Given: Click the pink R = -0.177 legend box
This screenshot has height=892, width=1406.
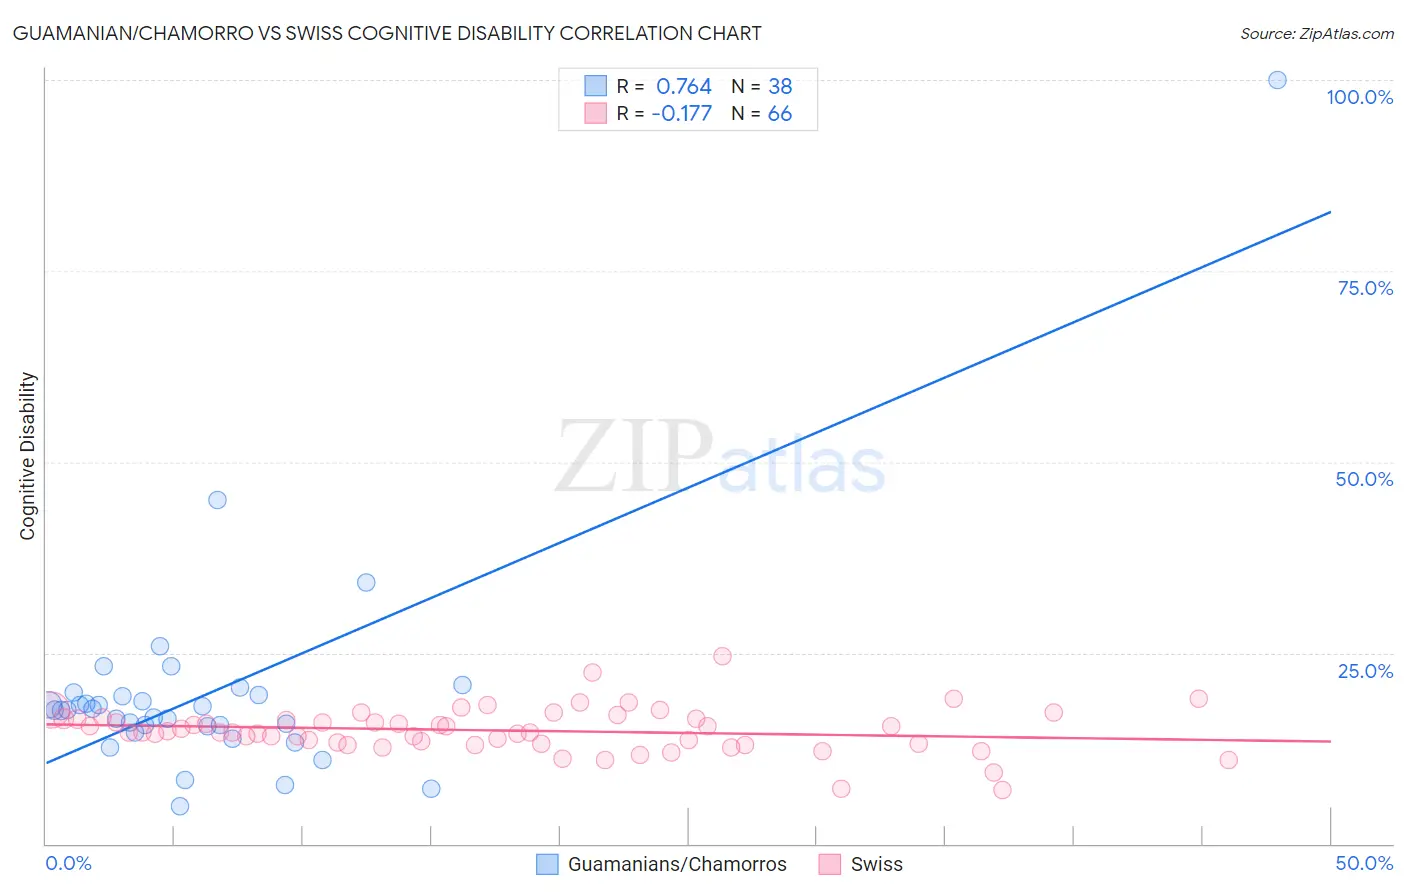Looking at the screenshot, I should pyautogui.click(x=596, y=113).
